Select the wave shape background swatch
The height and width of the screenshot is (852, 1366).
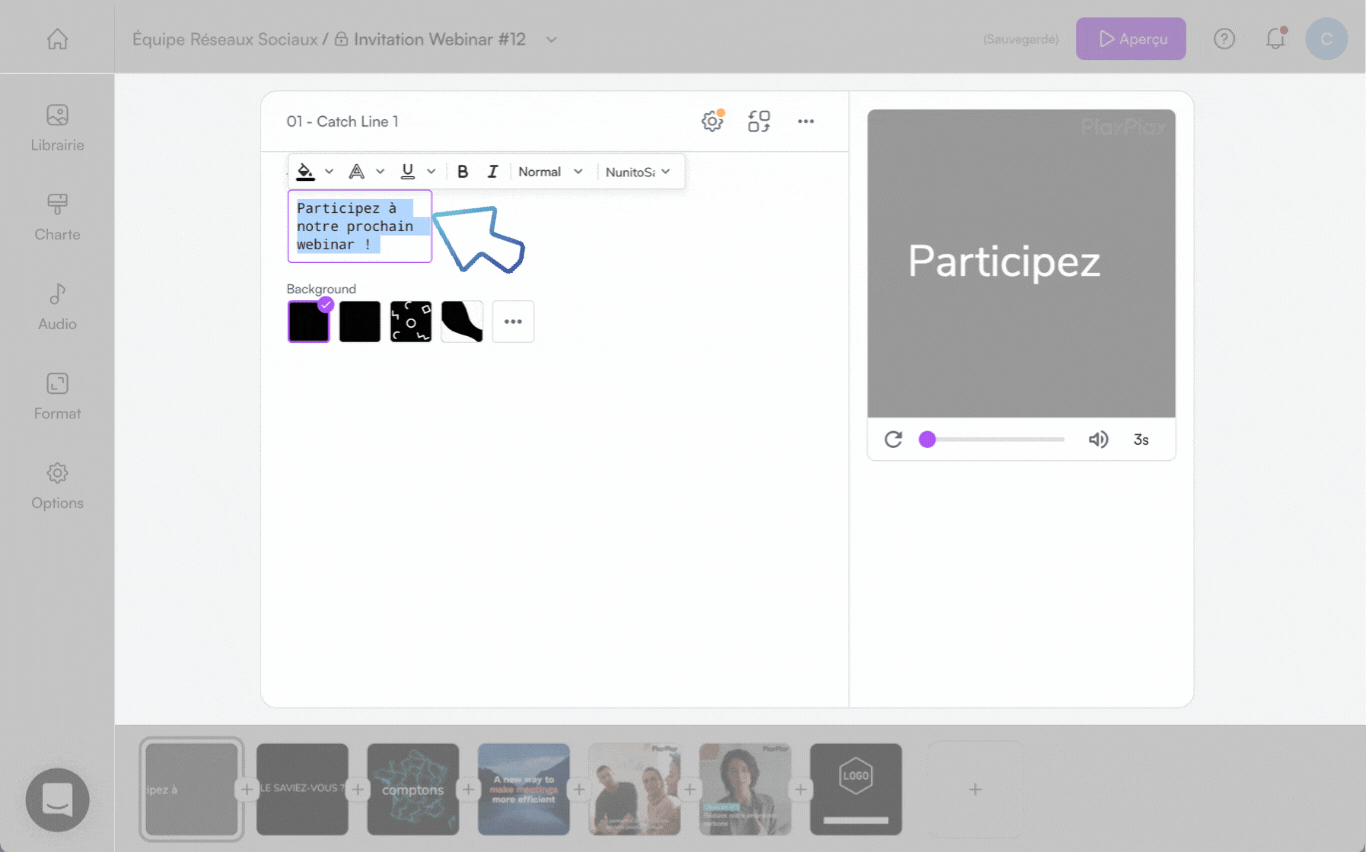[x=462, y=322]
